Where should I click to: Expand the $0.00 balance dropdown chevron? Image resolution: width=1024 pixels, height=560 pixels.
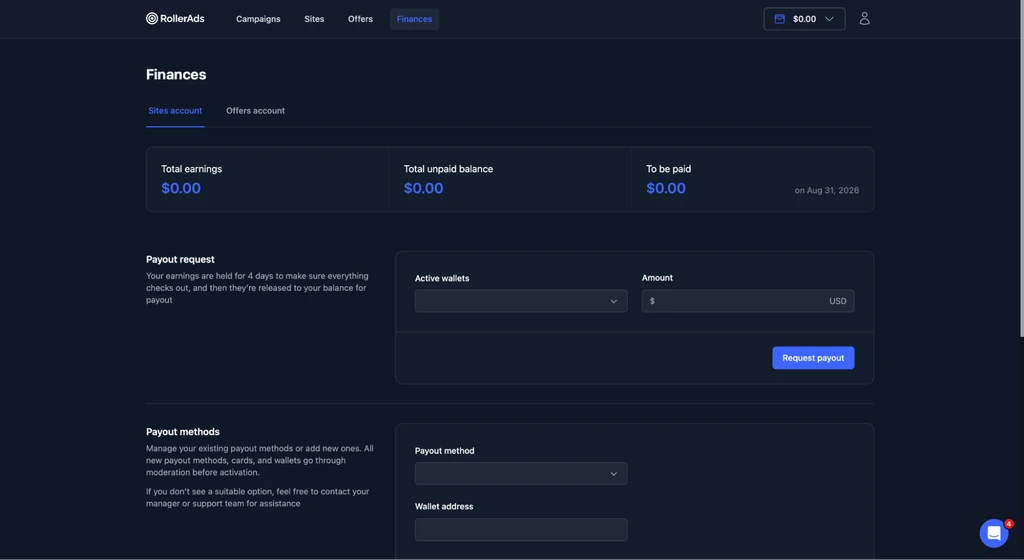pyautogui.click(x=829, y=19)
